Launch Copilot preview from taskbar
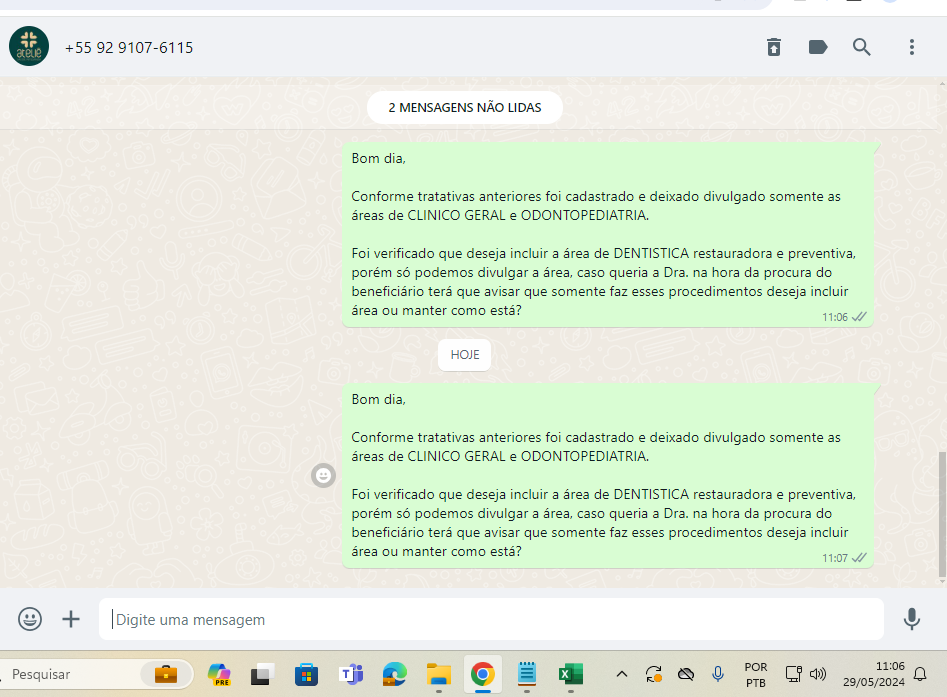Screen dimensions: 947x697 (x=219, y=674)
